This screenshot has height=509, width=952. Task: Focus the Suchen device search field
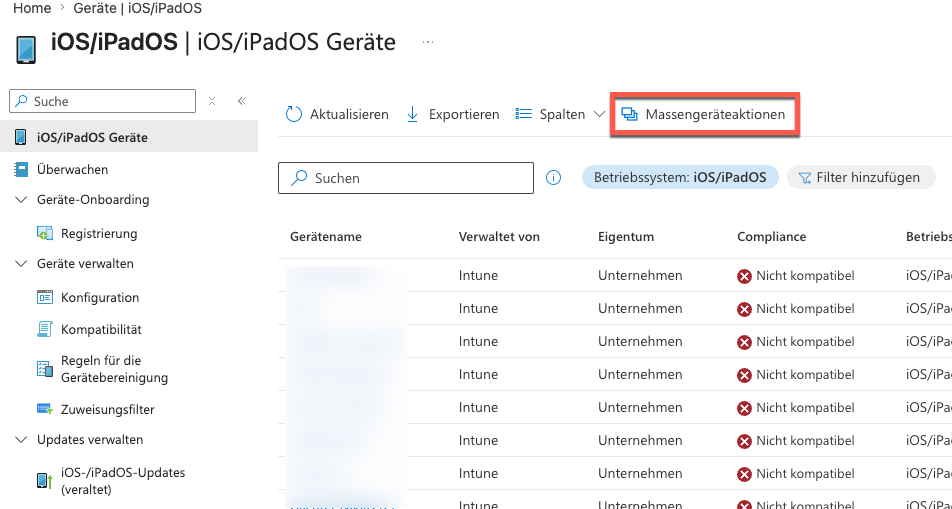click(406, 178)
